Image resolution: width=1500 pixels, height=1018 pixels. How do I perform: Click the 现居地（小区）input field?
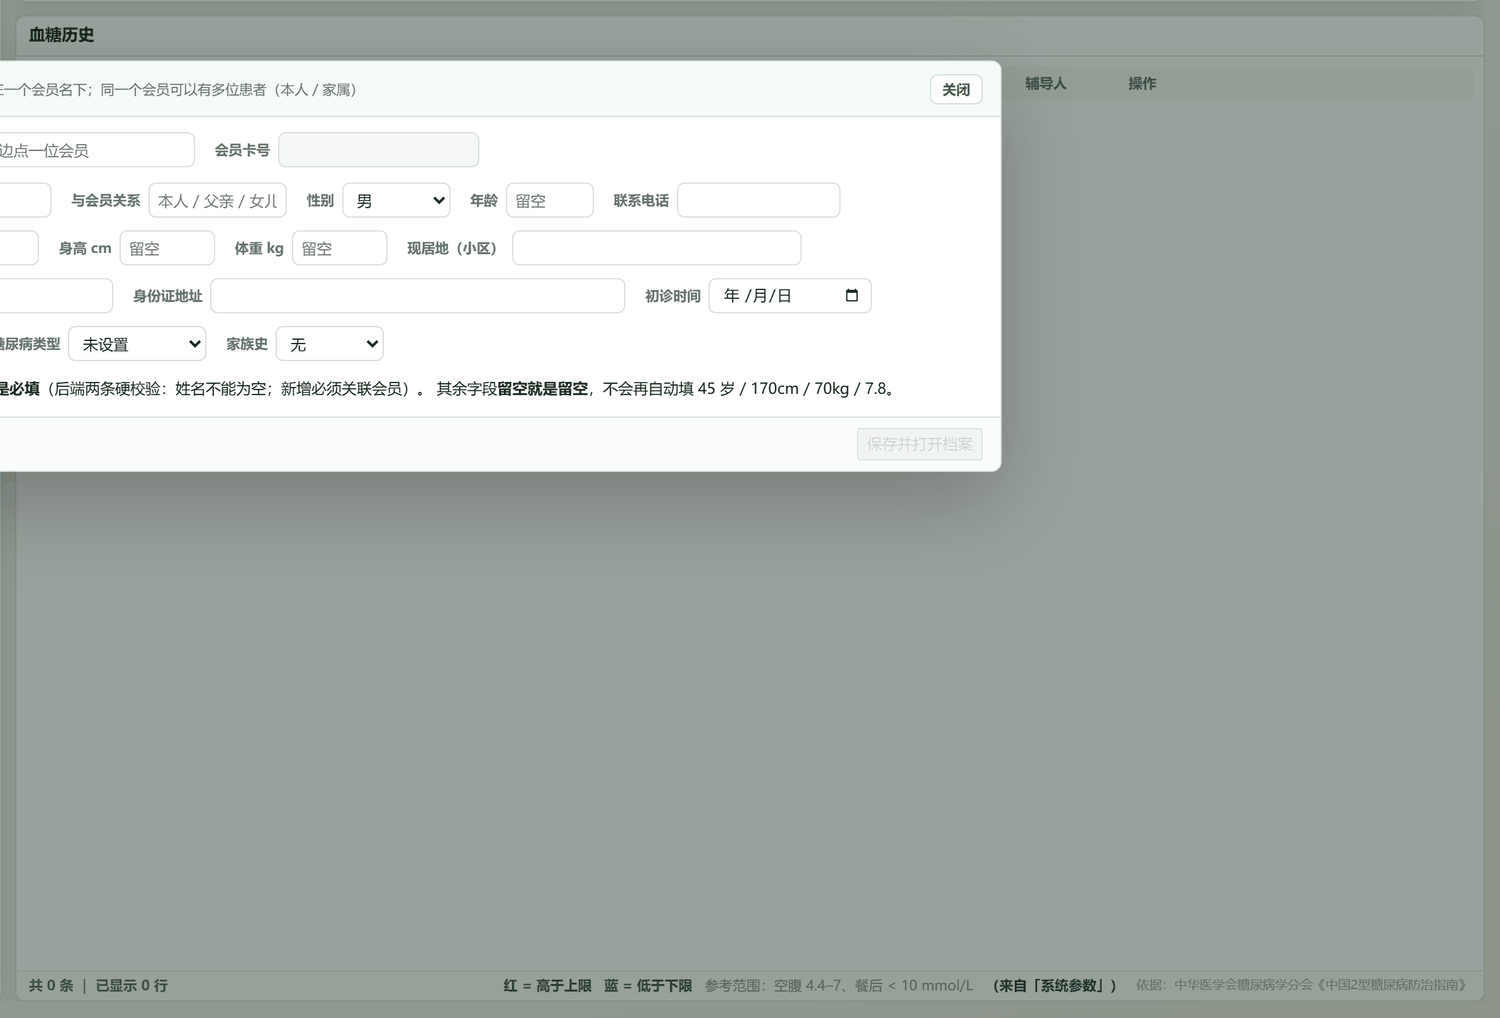657,248
